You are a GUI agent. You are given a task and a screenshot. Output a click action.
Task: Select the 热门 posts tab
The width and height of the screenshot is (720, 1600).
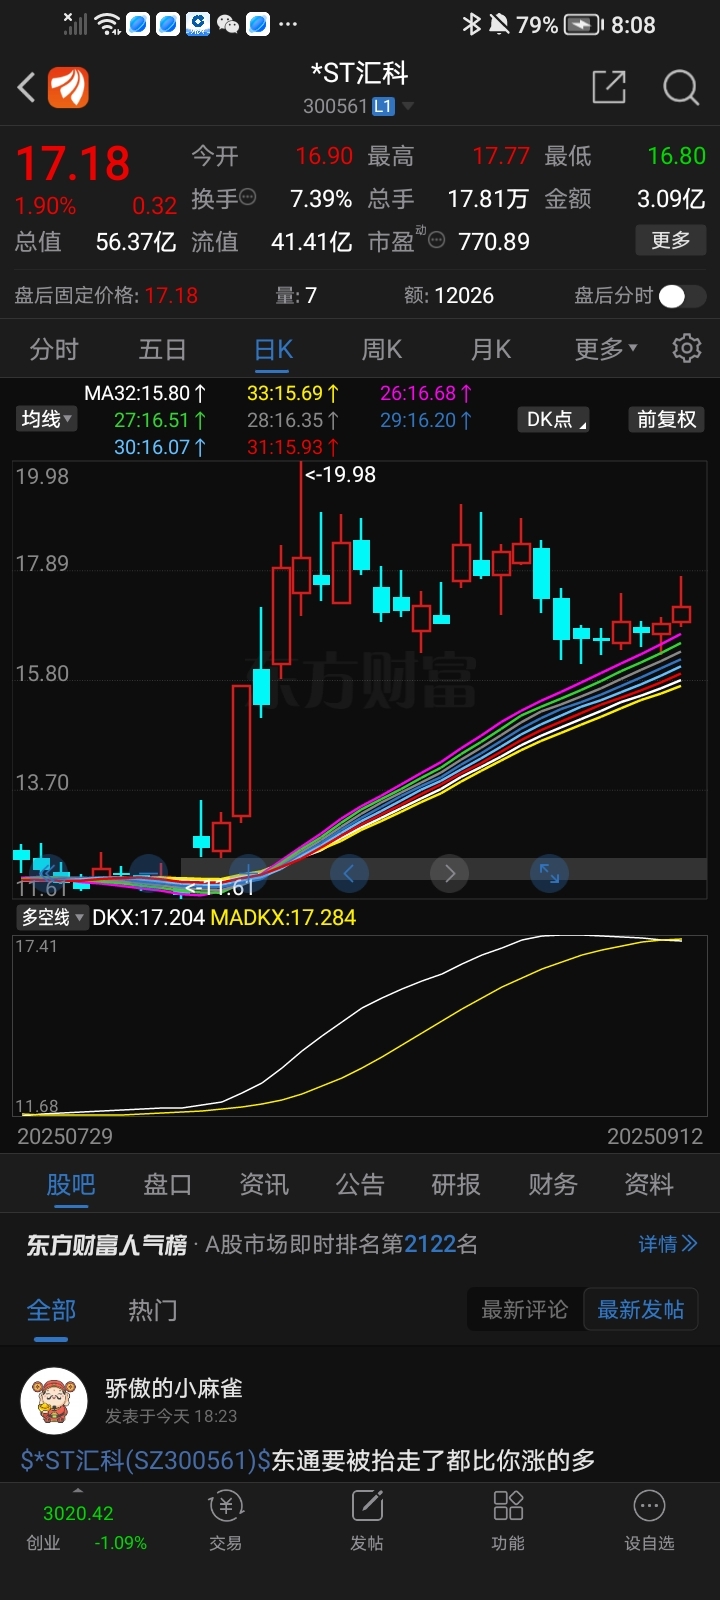tap(153, 1310)
